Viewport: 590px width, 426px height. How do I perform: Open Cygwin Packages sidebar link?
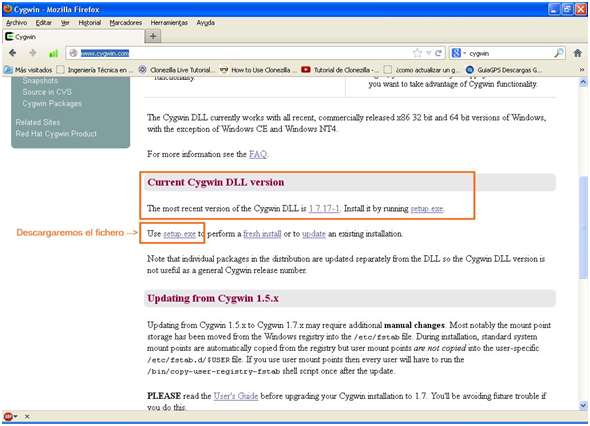point(52,103)
